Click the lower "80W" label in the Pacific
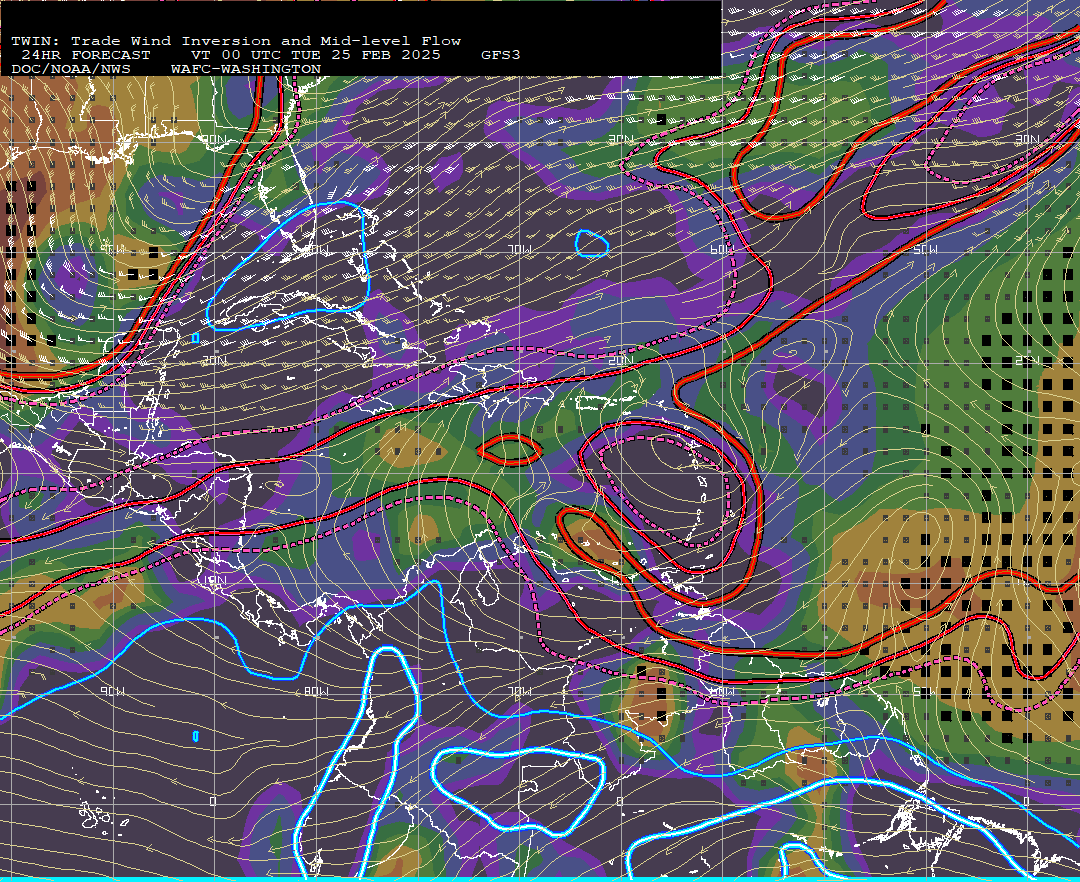Viewport: 1080px width, 882px height. [317, 691]
